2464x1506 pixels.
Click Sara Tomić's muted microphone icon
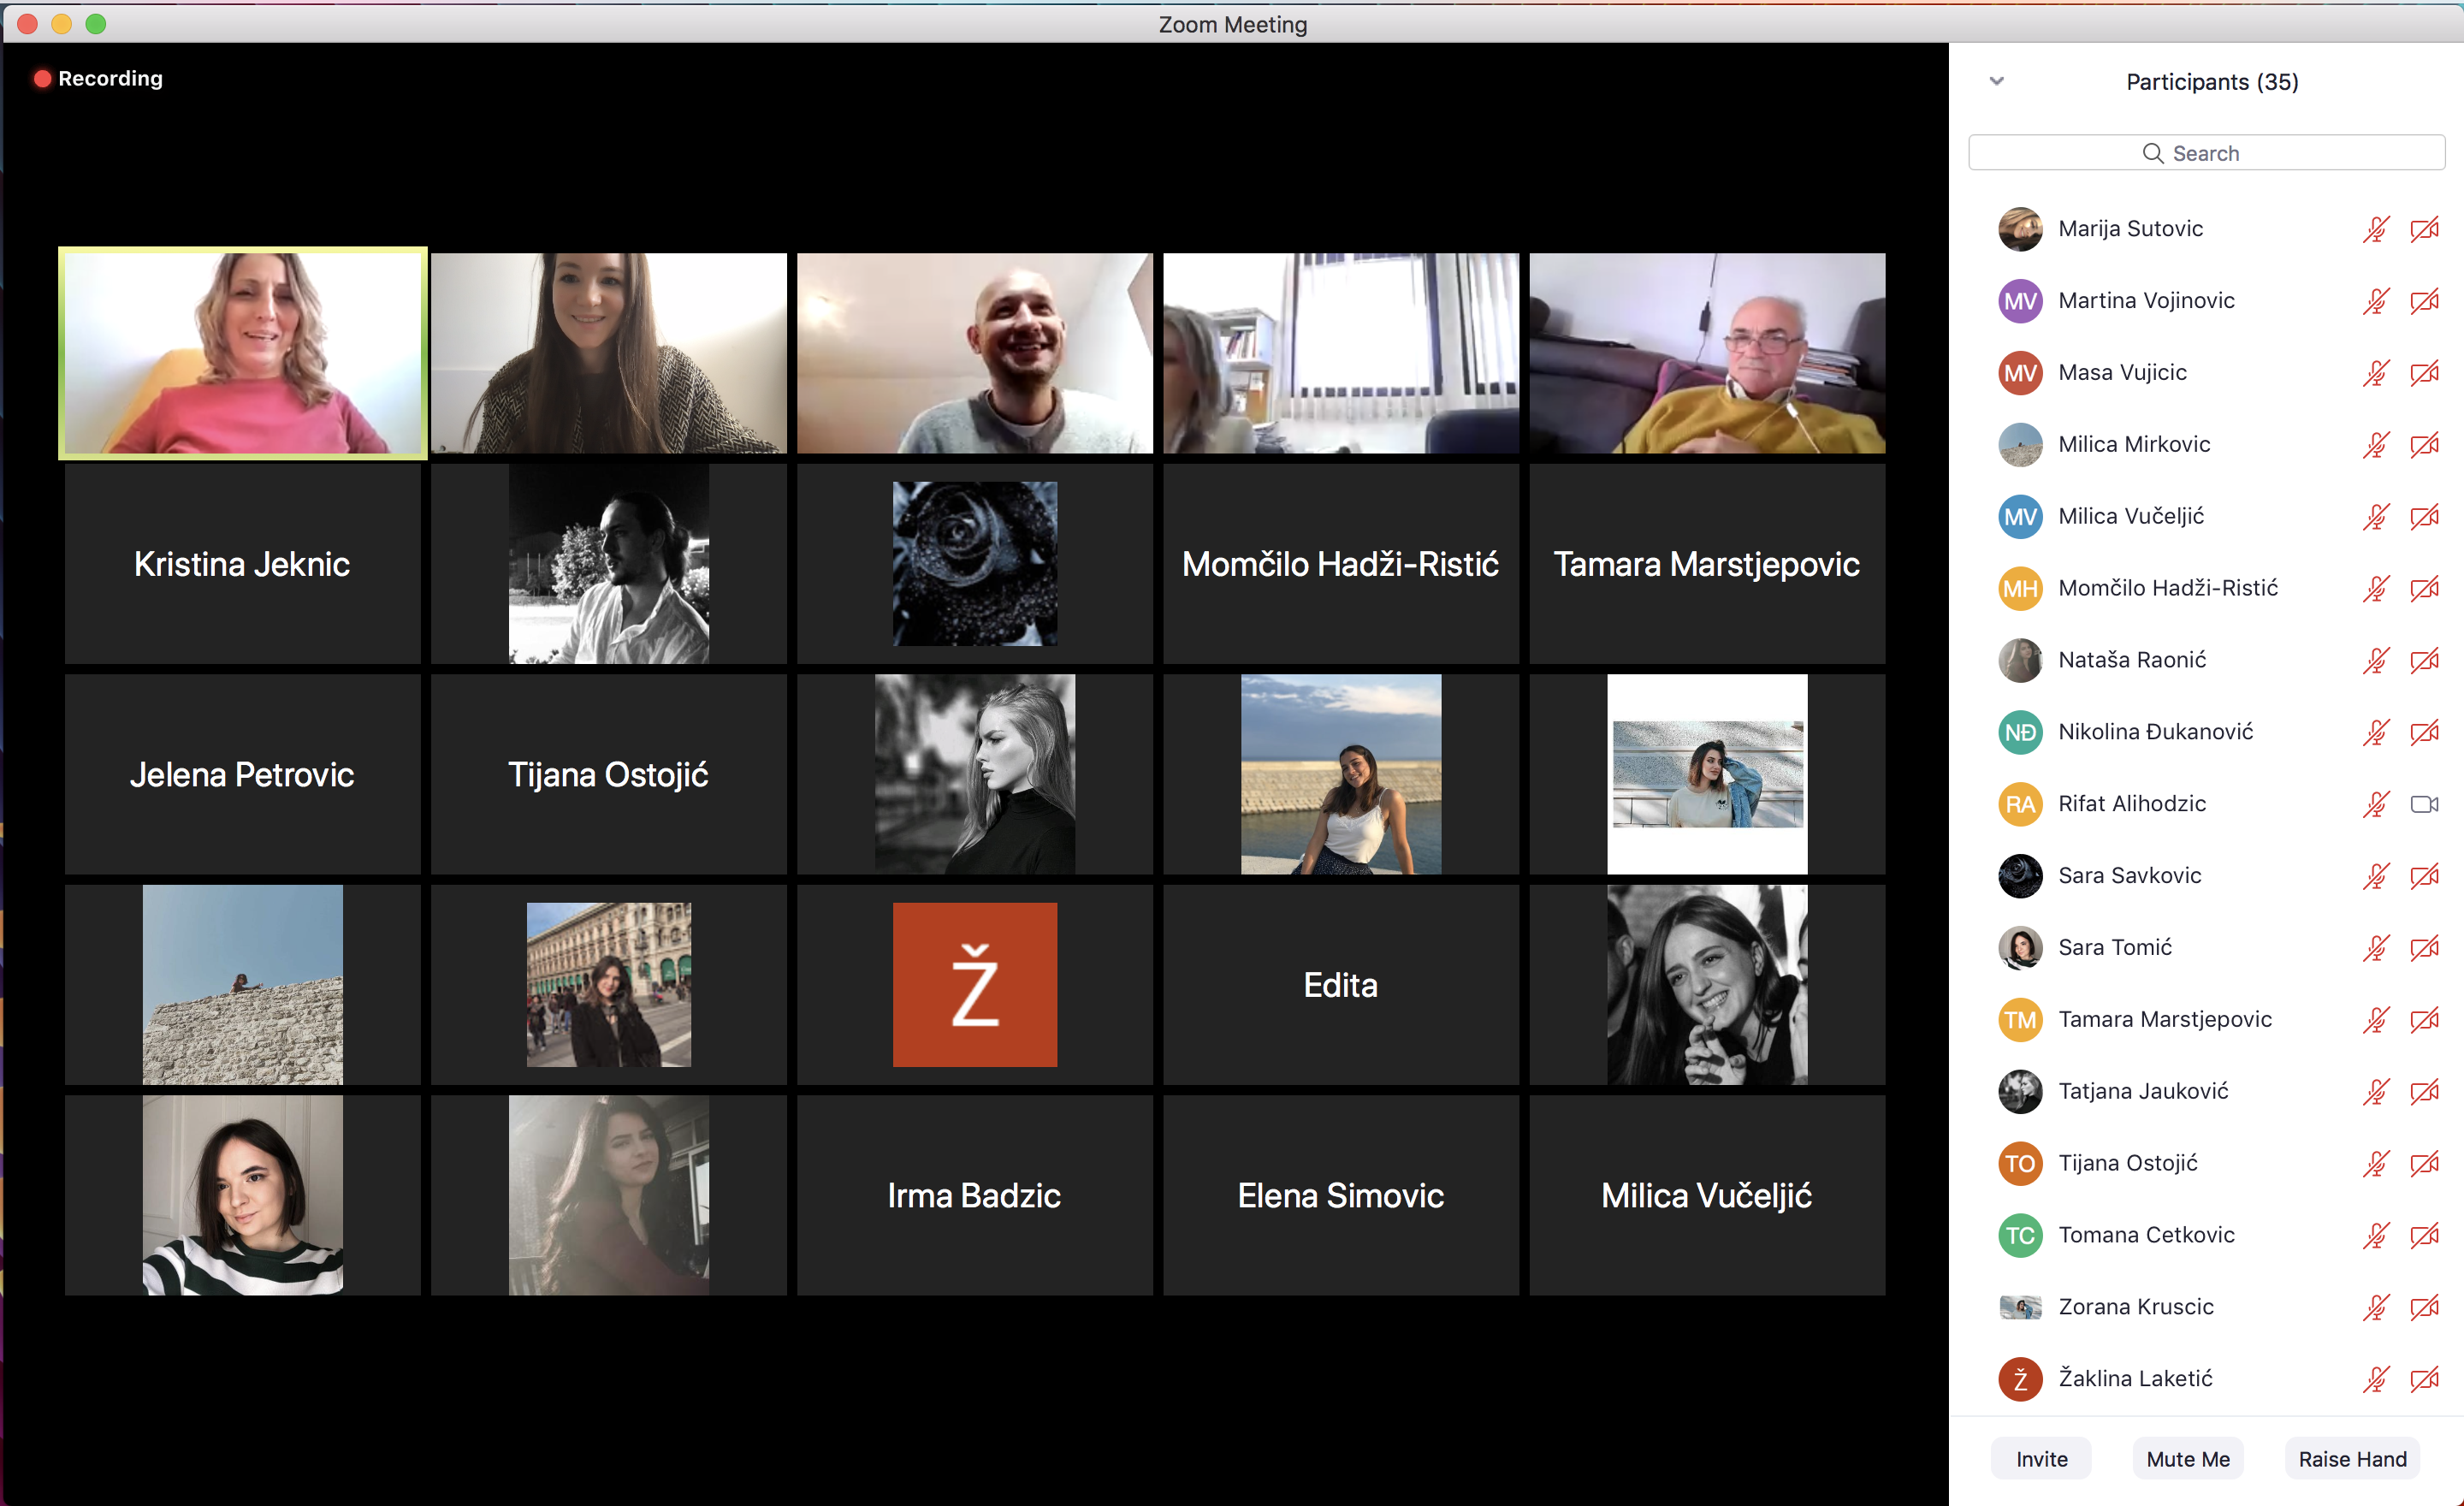pyautogui.click(x=2376, y=948)
